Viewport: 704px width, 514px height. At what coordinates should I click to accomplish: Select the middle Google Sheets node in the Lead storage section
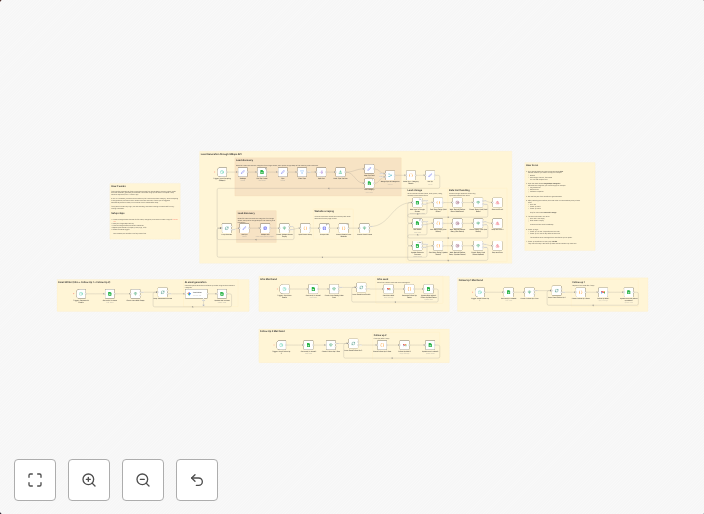pos(417,223)
